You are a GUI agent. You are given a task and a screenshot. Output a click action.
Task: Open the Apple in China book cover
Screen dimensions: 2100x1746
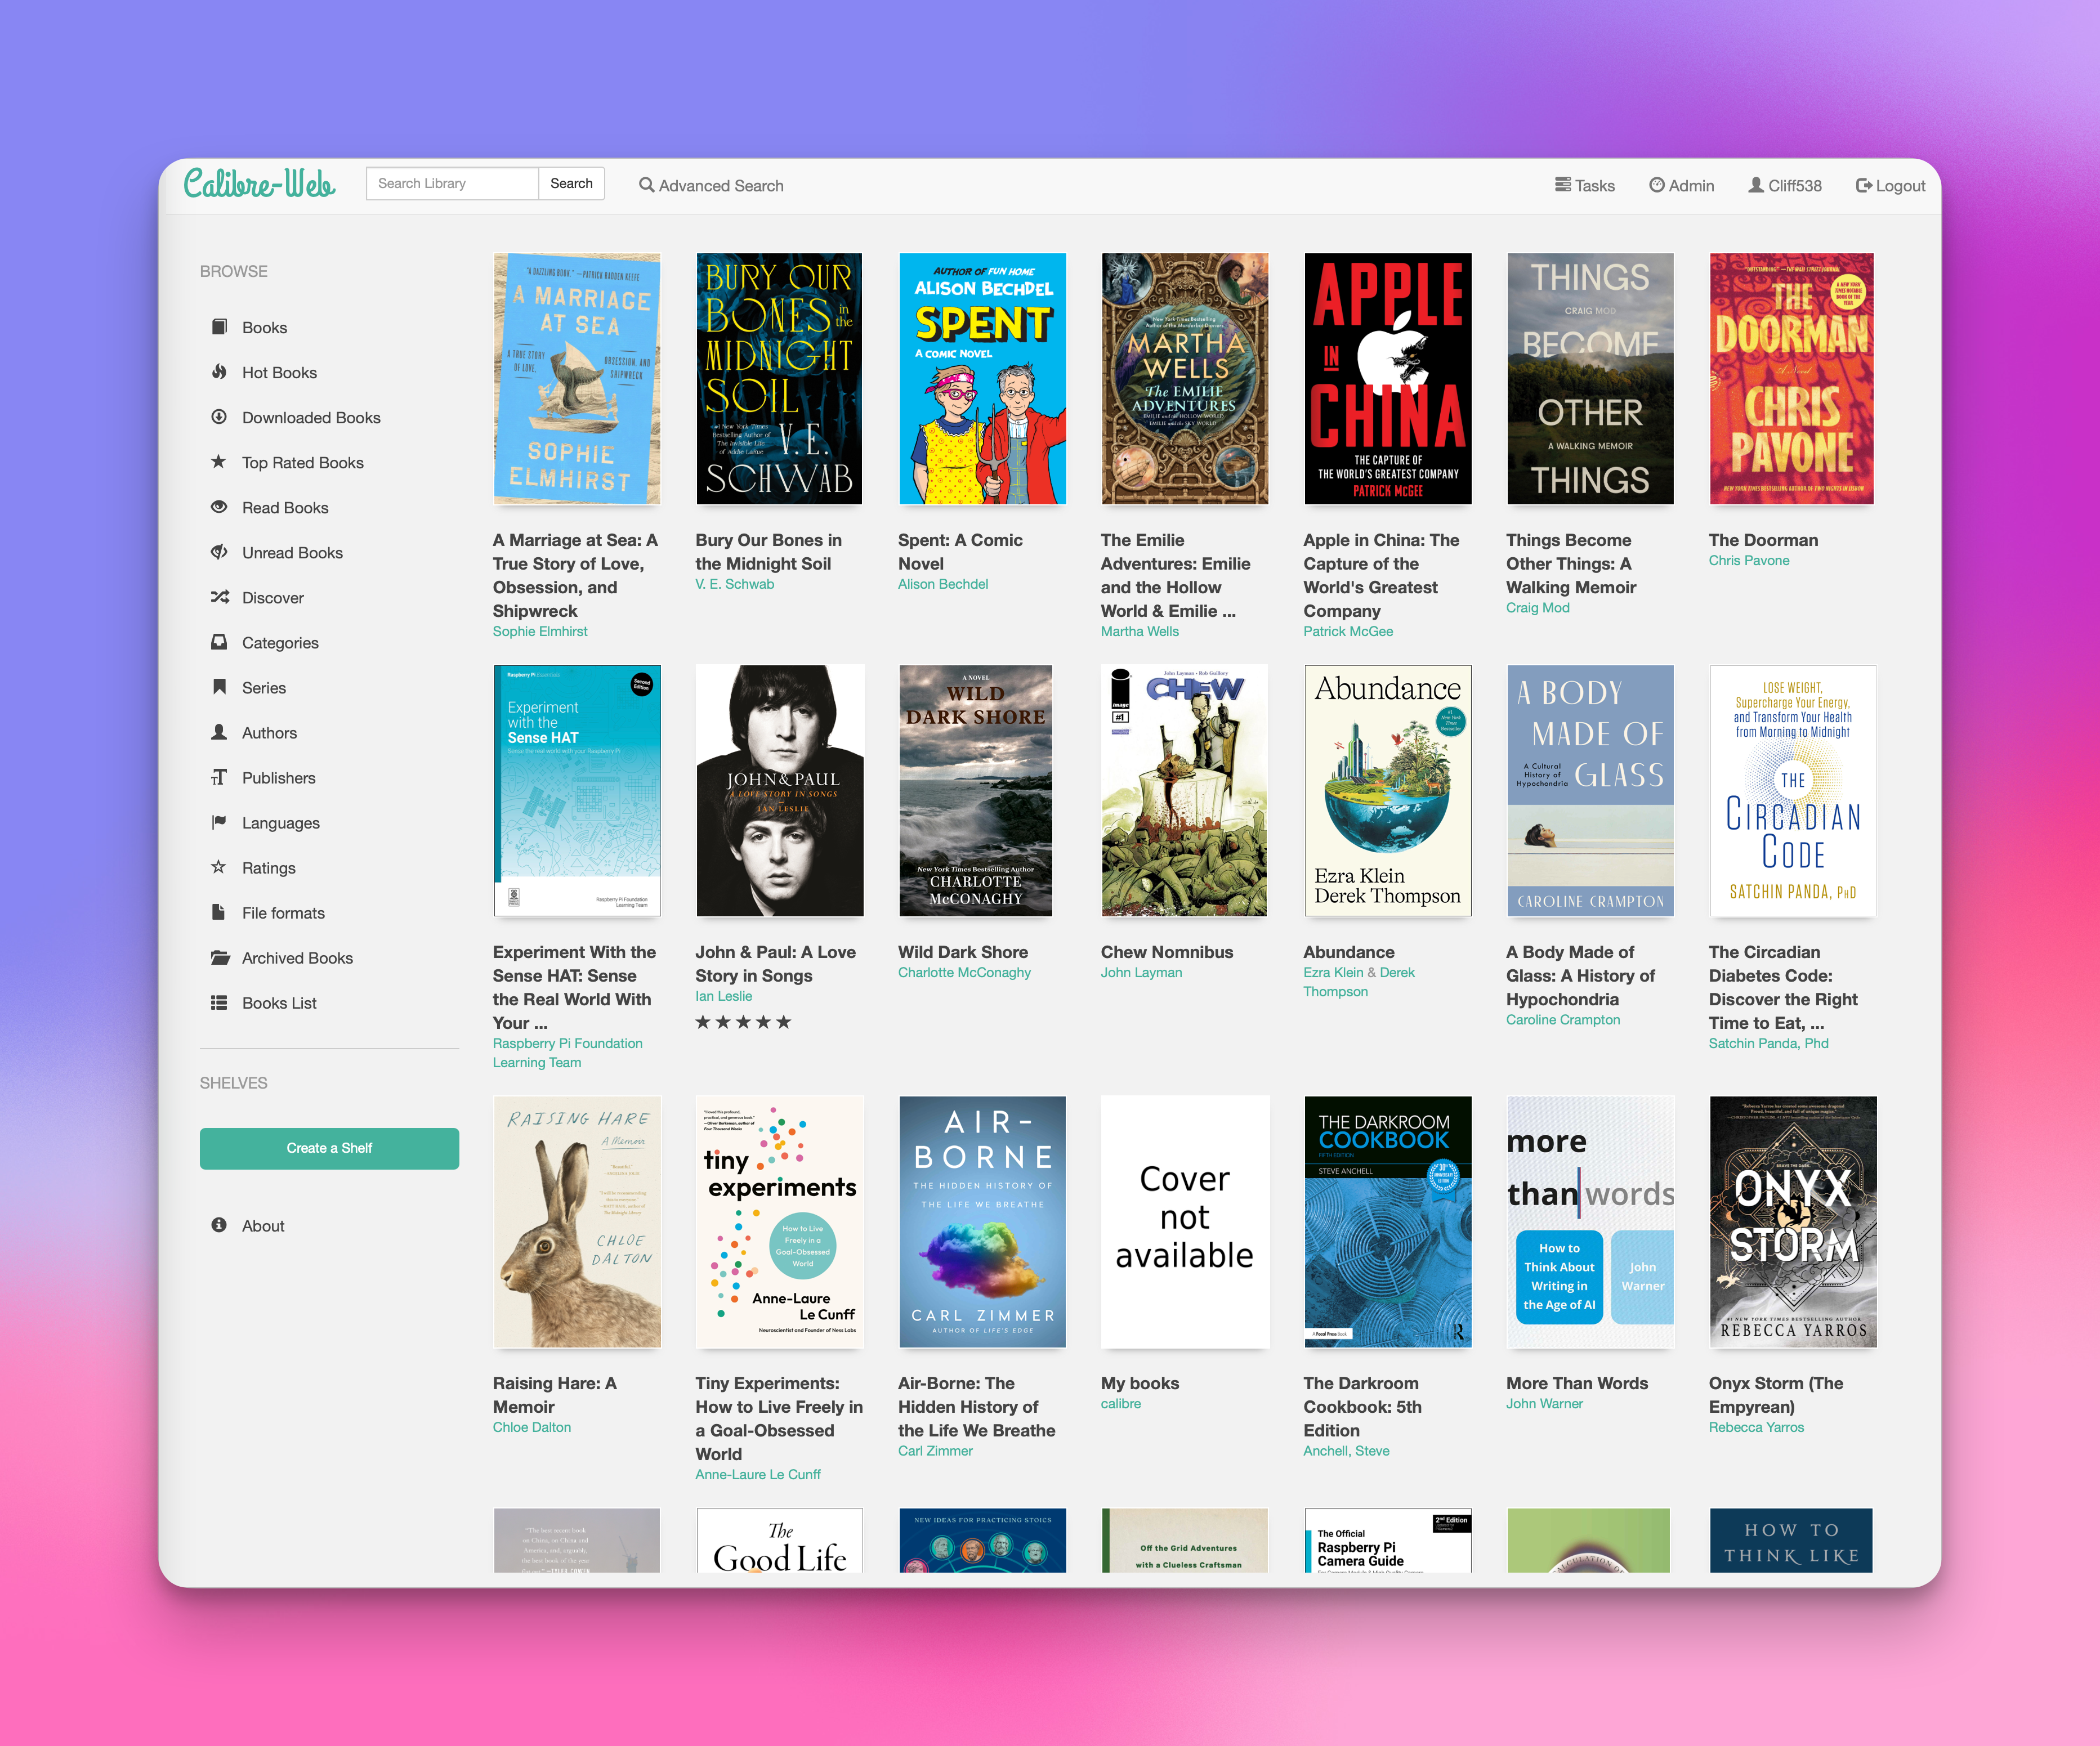[x=1387, y=379]
